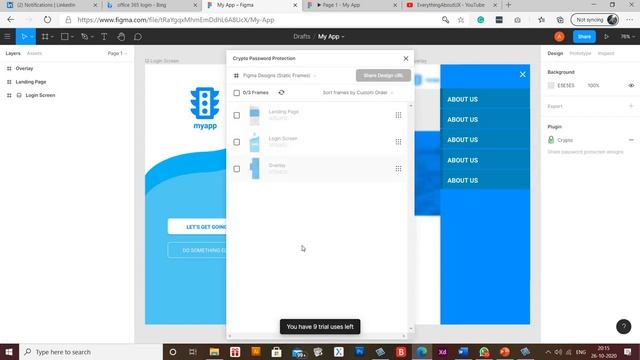This screenshot has width=640, height=360.
Task: Click drag handle for Login Screen row
Action: click(x=398, y=142)
